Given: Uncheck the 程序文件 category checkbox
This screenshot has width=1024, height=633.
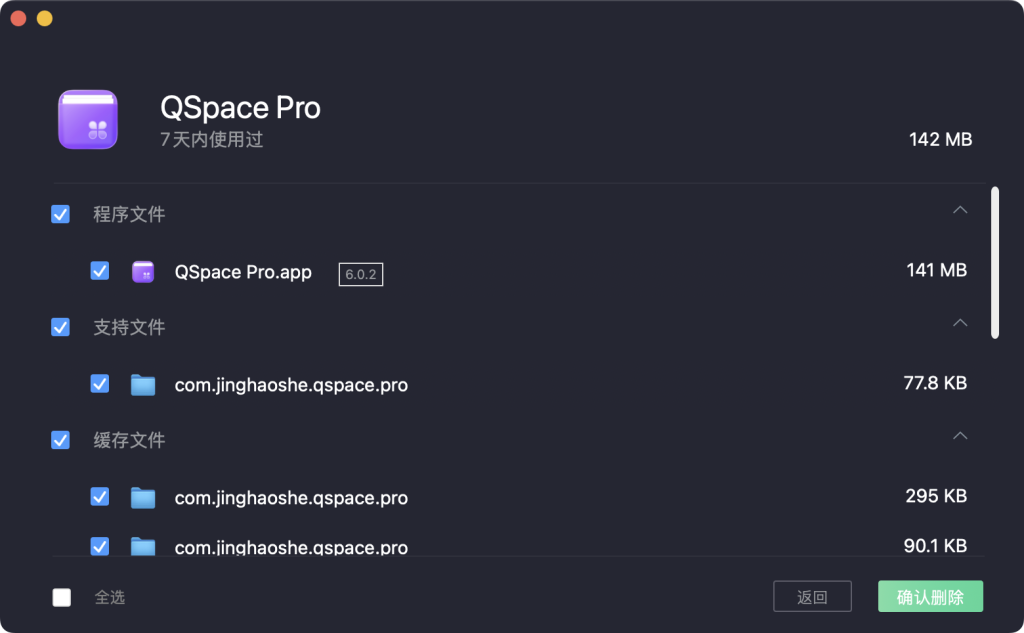Looking at the screenshot, I should point(61,214).
